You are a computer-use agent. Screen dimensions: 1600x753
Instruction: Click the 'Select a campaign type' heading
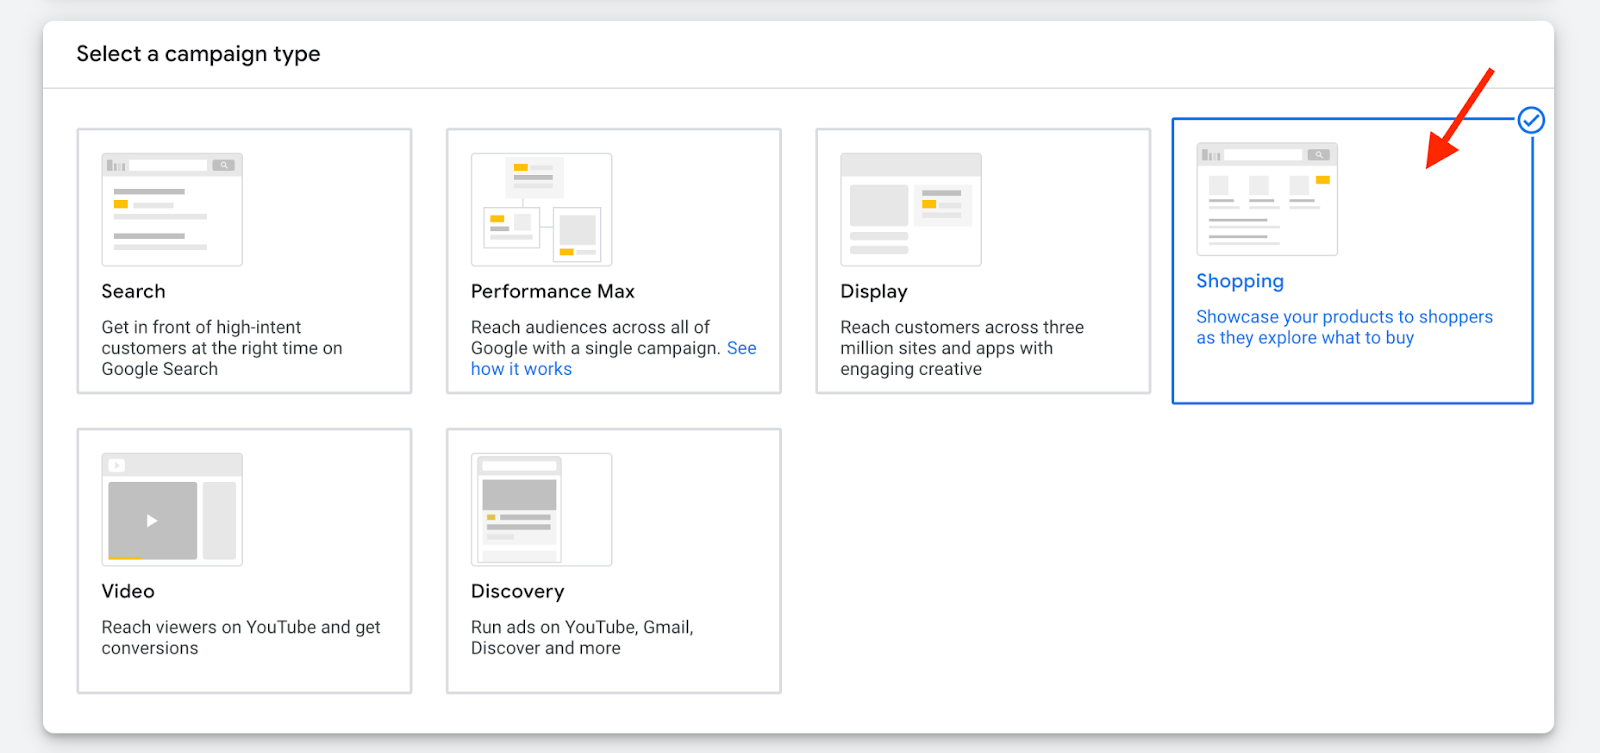coord(198,54)
